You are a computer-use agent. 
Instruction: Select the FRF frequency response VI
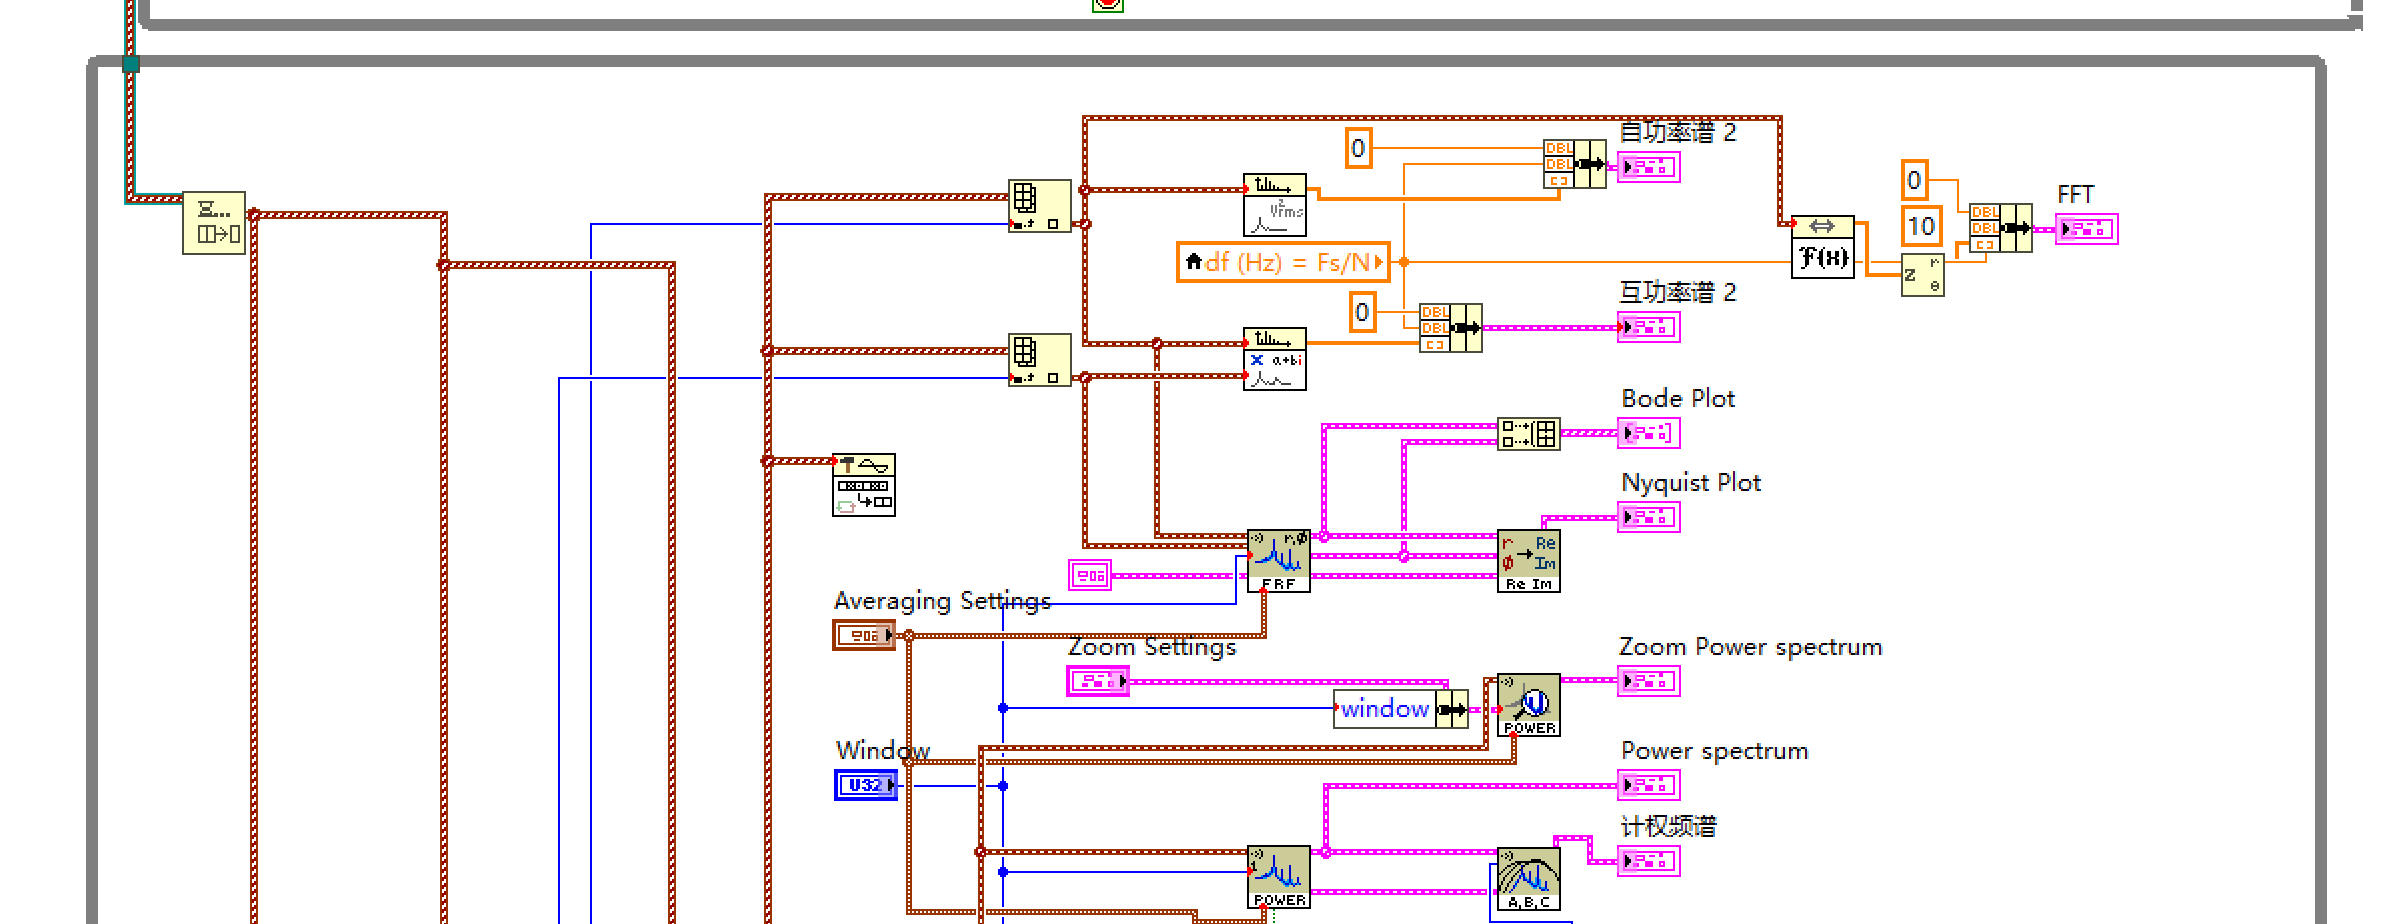(x=1279, y=561)
